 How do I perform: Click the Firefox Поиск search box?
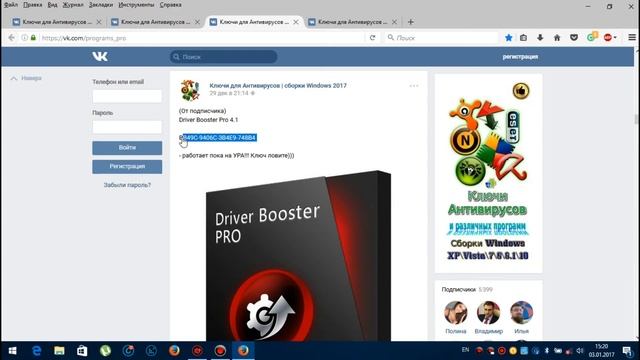pos(442,38)
